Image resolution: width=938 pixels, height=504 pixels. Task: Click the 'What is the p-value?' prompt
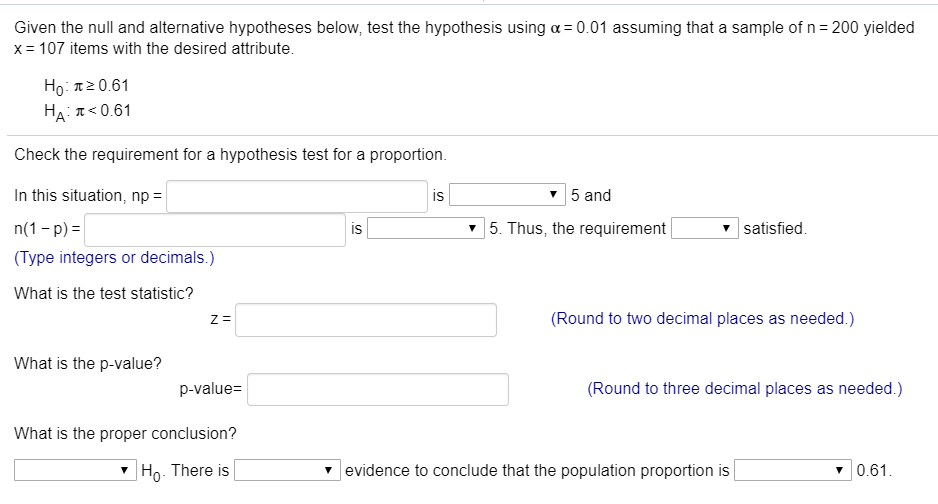(x=88, y=363)
